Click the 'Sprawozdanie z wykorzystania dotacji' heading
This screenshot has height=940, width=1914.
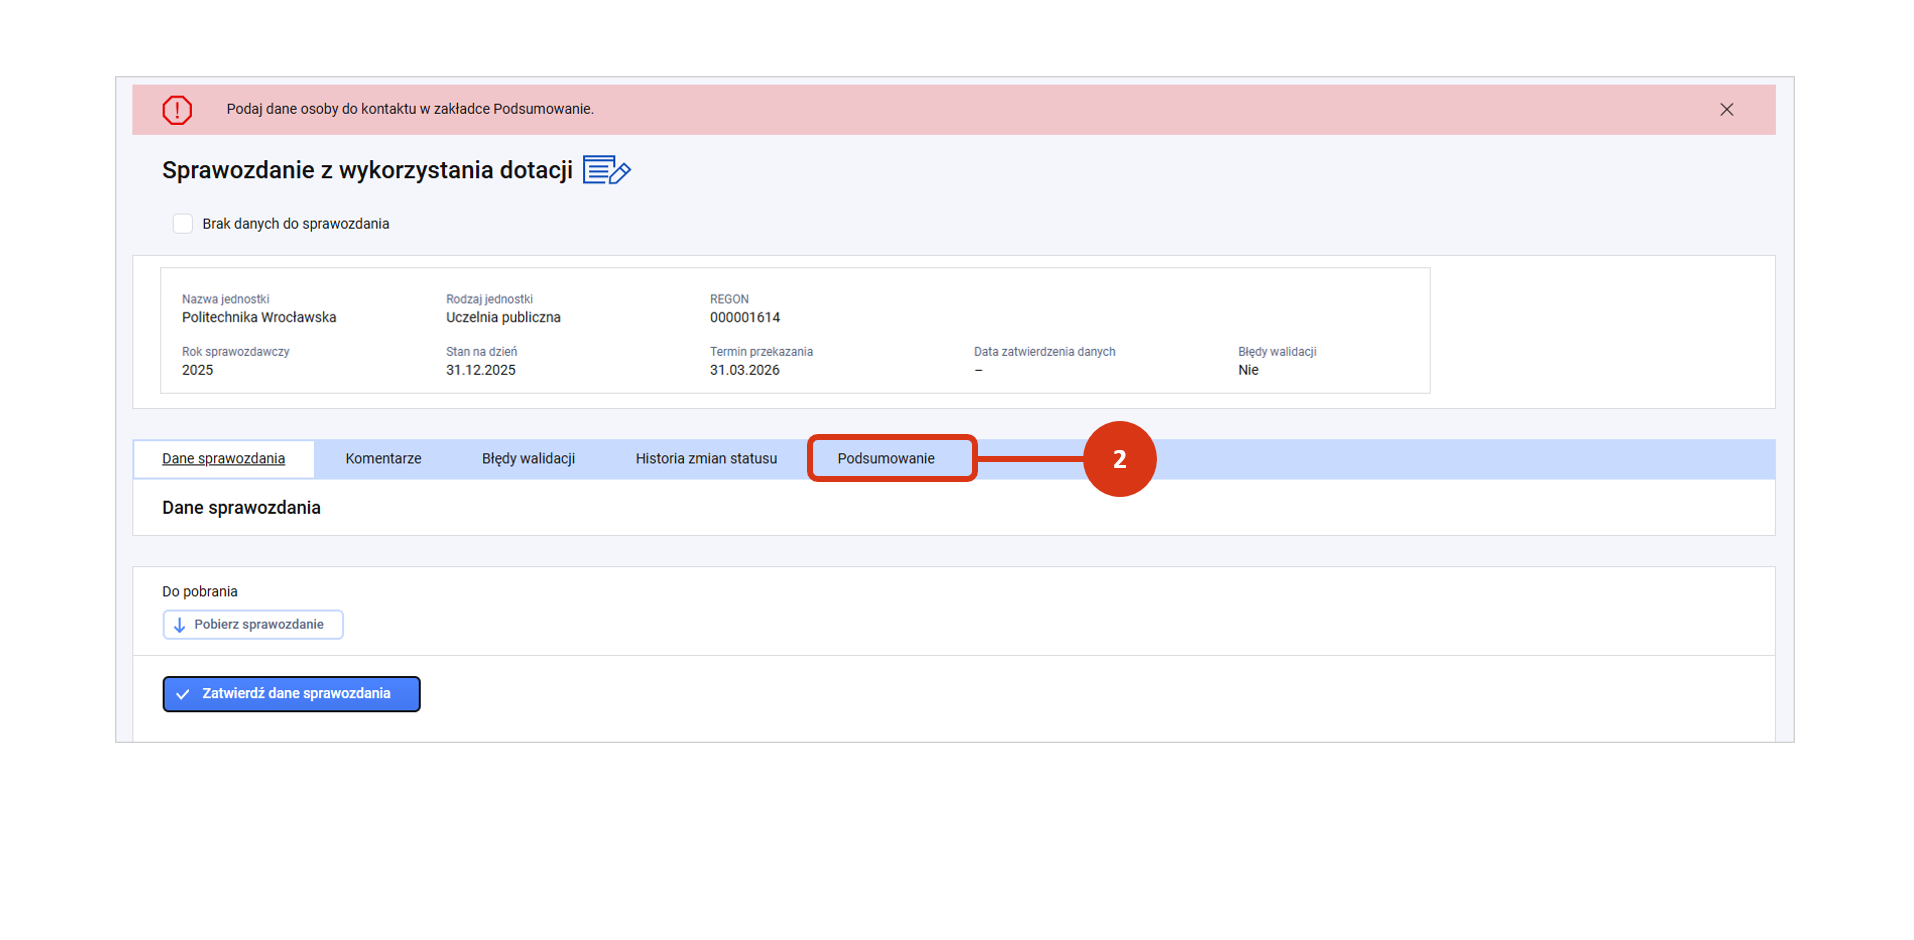click(367, 171)
